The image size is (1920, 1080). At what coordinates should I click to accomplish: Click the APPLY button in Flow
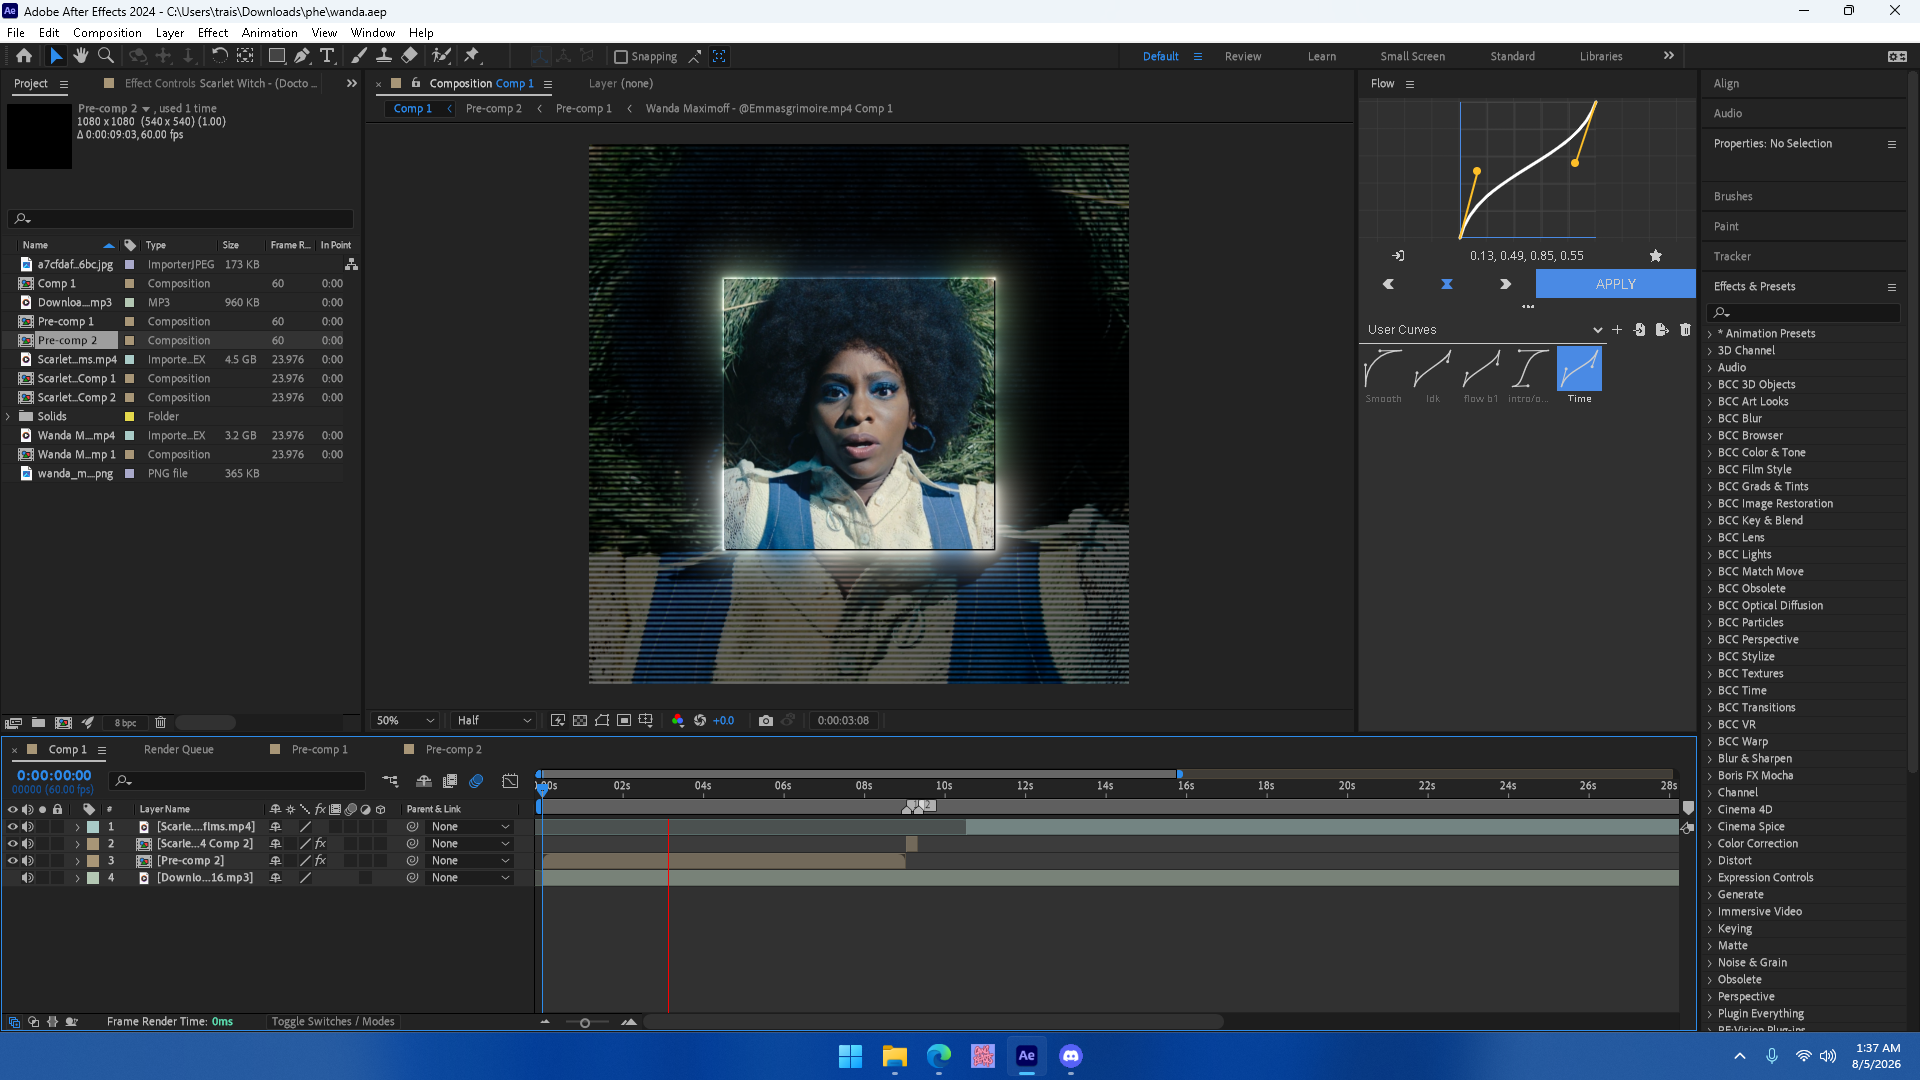(x=1616, y=284)
